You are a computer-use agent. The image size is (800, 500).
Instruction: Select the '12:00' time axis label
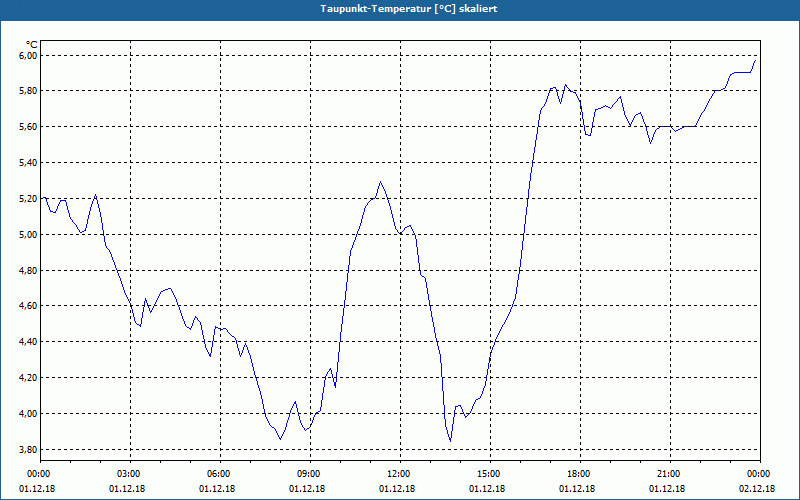pos(400,474)
